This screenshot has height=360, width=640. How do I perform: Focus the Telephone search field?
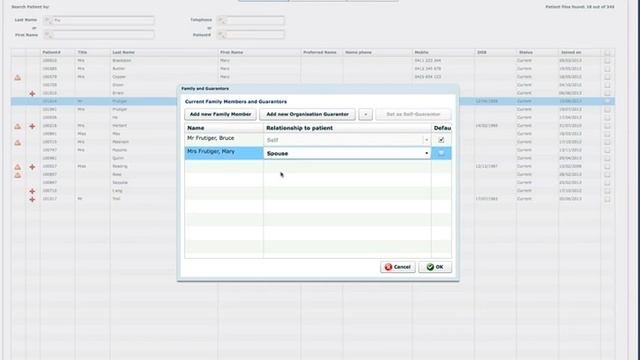(x=251, y=20)
